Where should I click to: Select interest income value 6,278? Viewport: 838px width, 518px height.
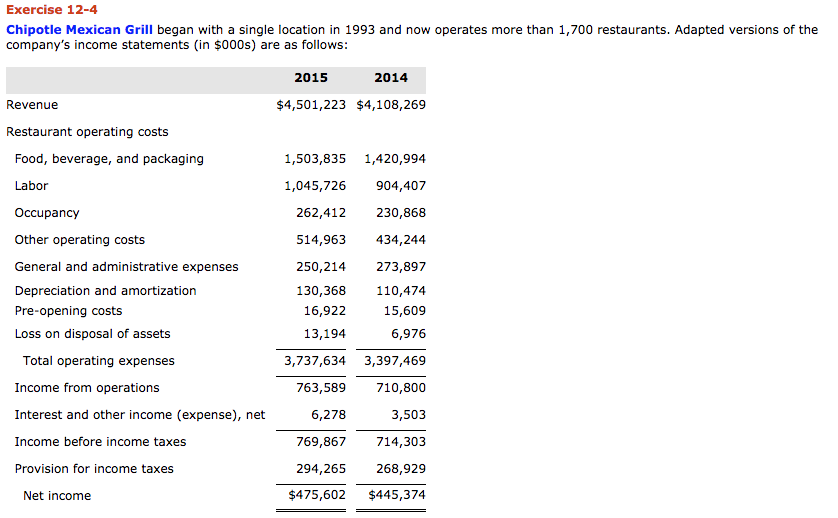click(x=329, y=415)
